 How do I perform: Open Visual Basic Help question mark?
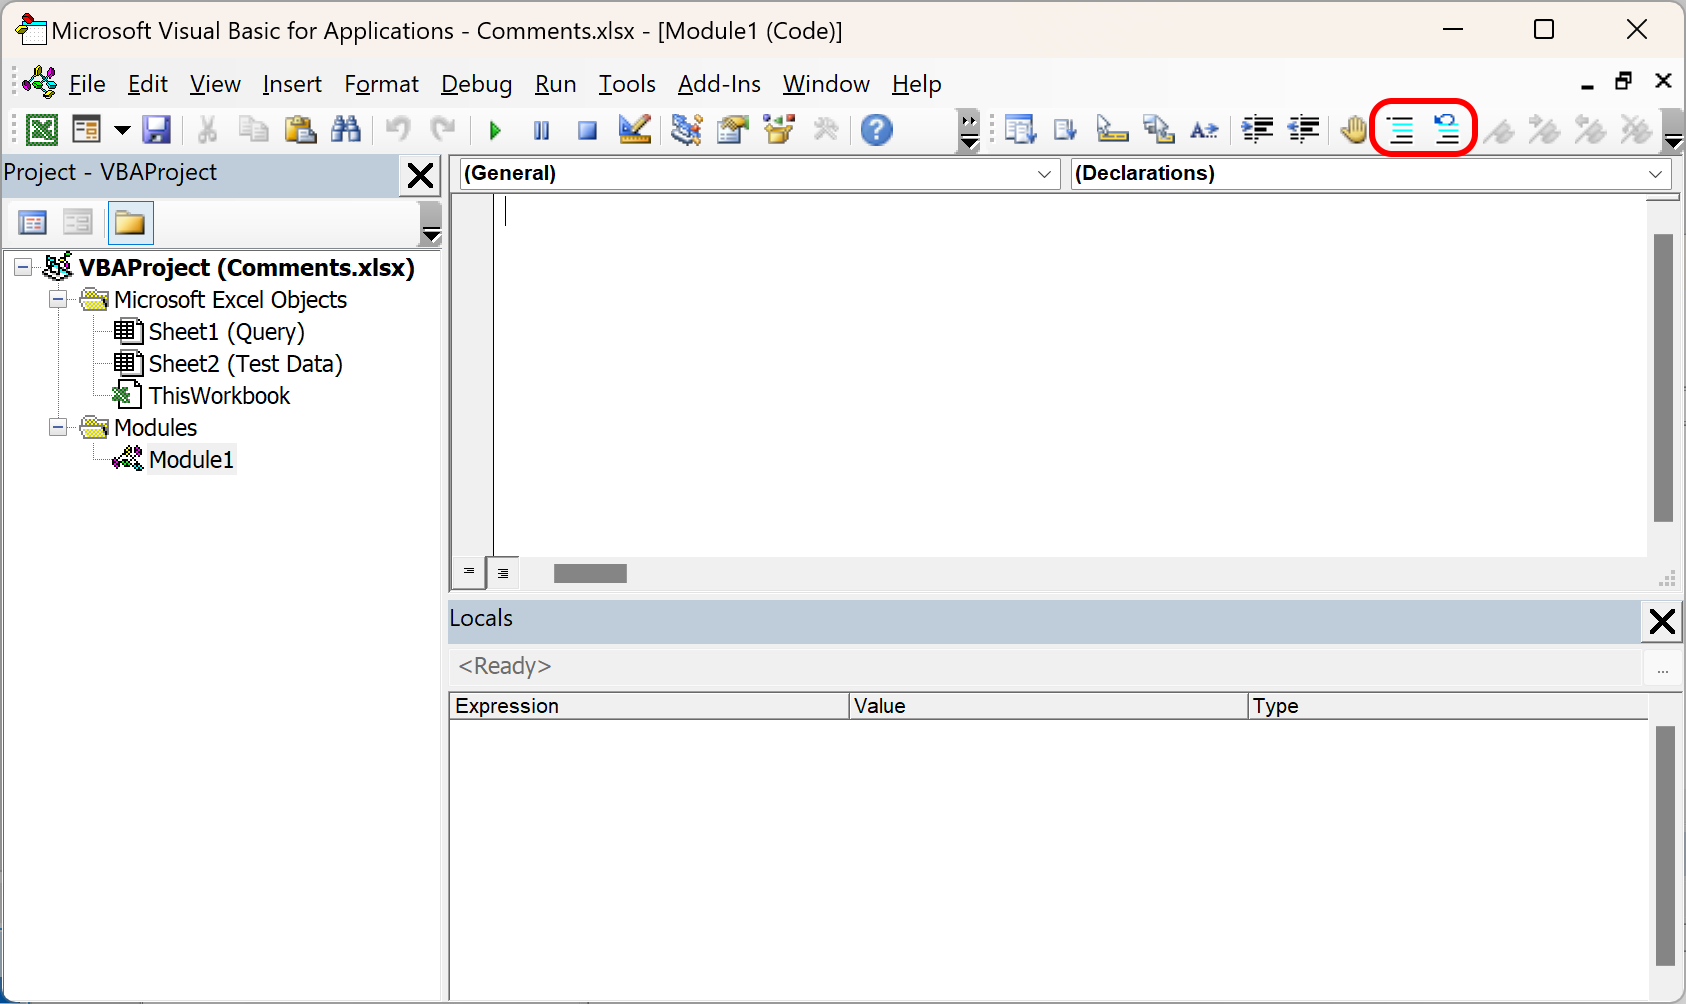click(x=877, y=130)
